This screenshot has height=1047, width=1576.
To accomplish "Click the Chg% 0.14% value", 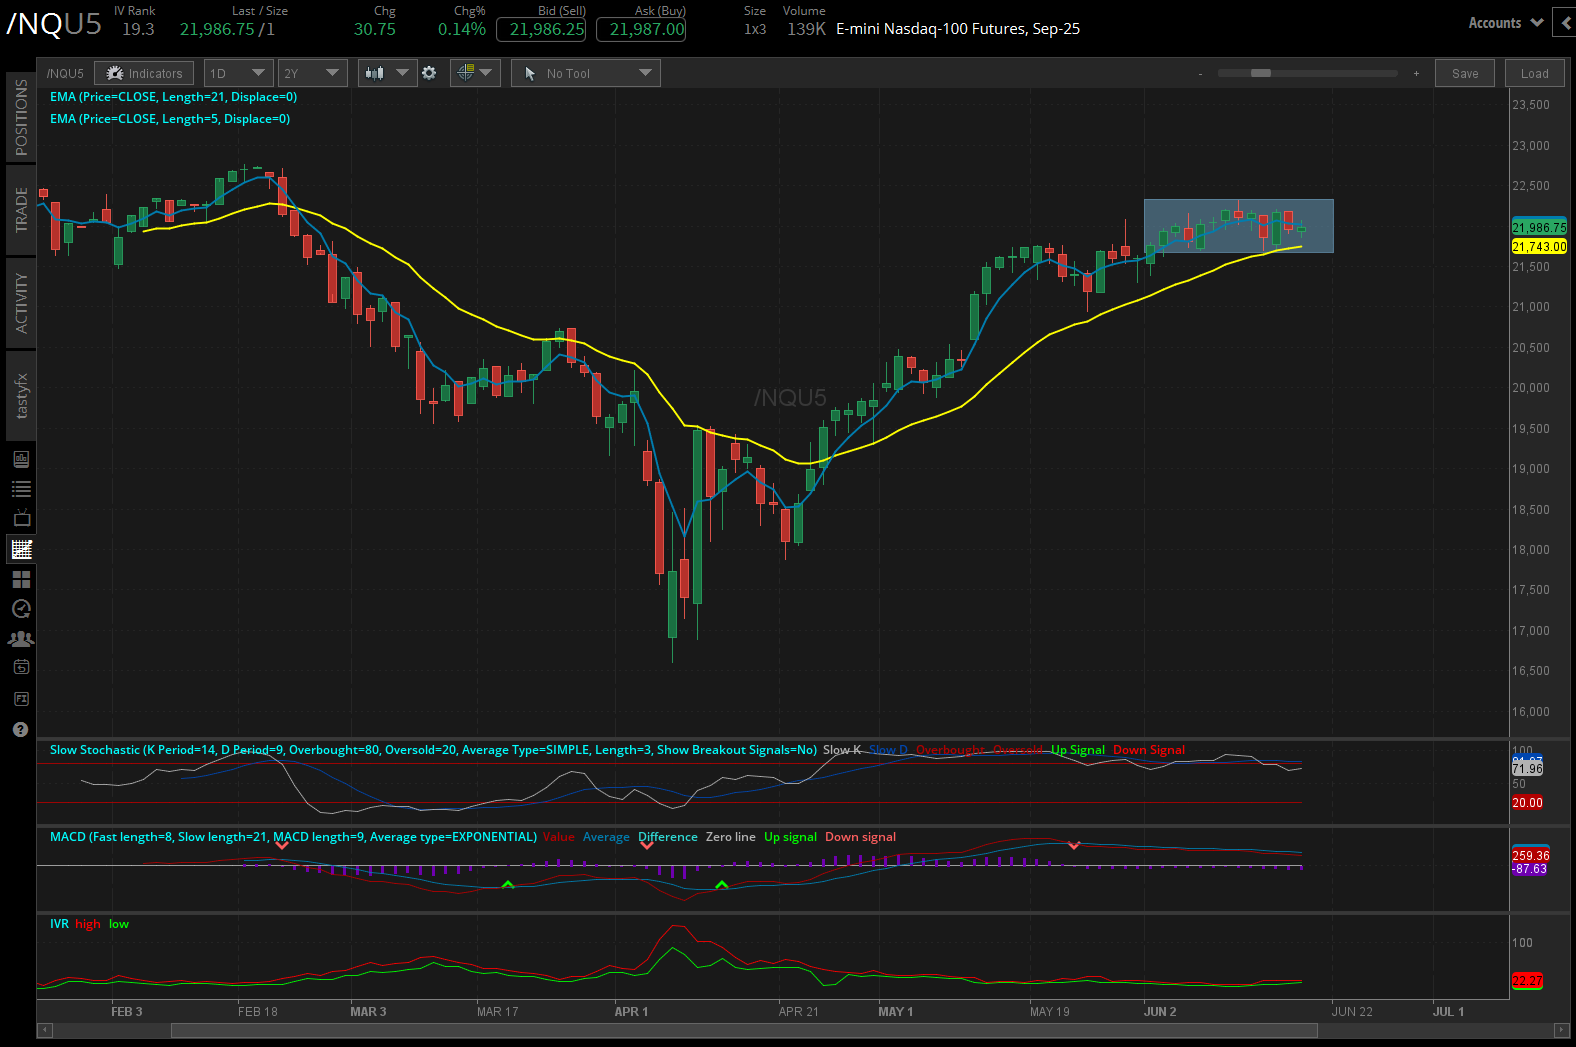I will pyautogui.click(x=462, y=29).
